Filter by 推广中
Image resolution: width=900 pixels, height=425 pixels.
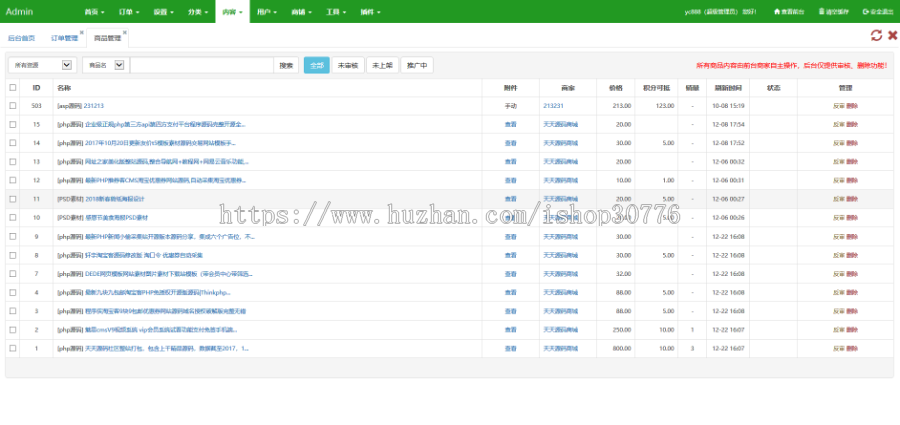417,65
